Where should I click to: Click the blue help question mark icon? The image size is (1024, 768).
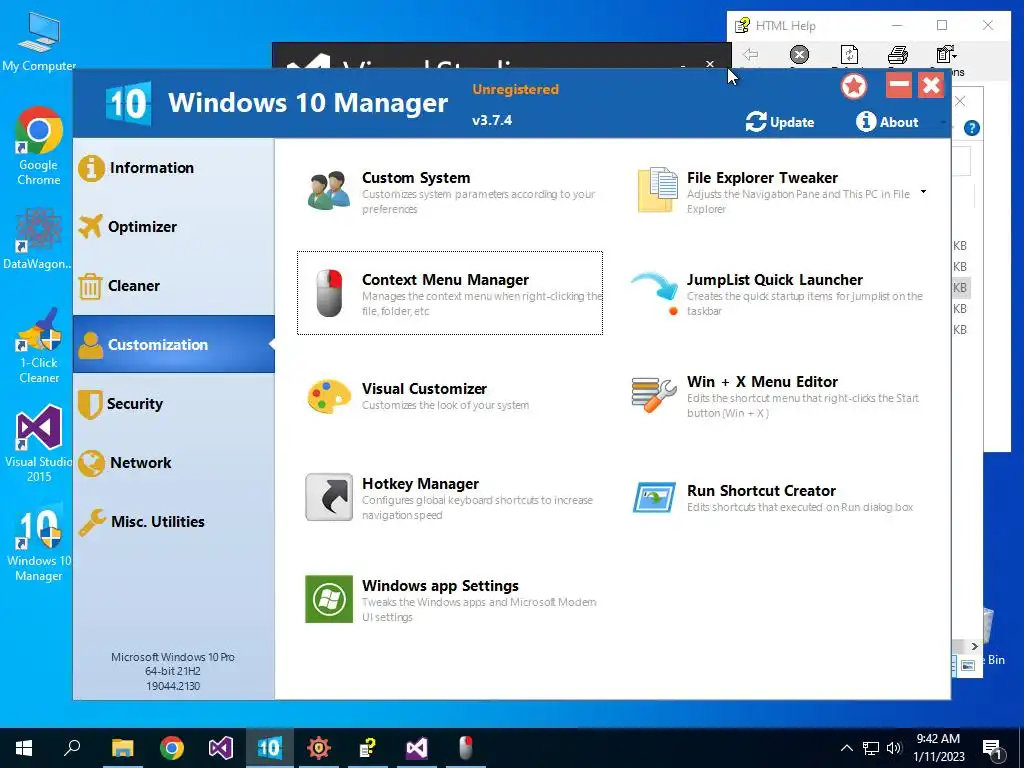point(972,128)
